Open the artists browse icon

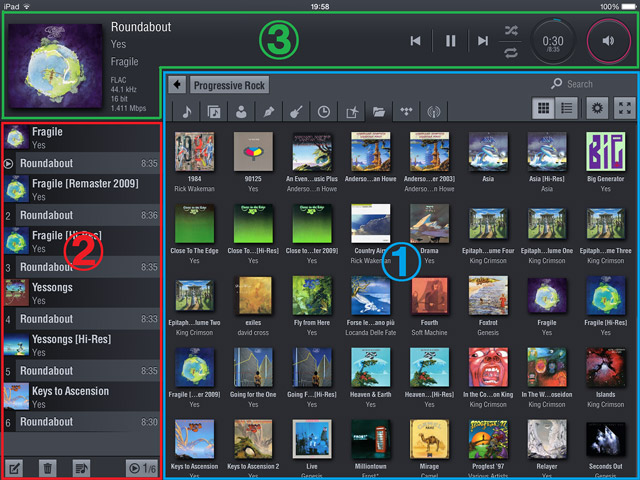[241, 112]
